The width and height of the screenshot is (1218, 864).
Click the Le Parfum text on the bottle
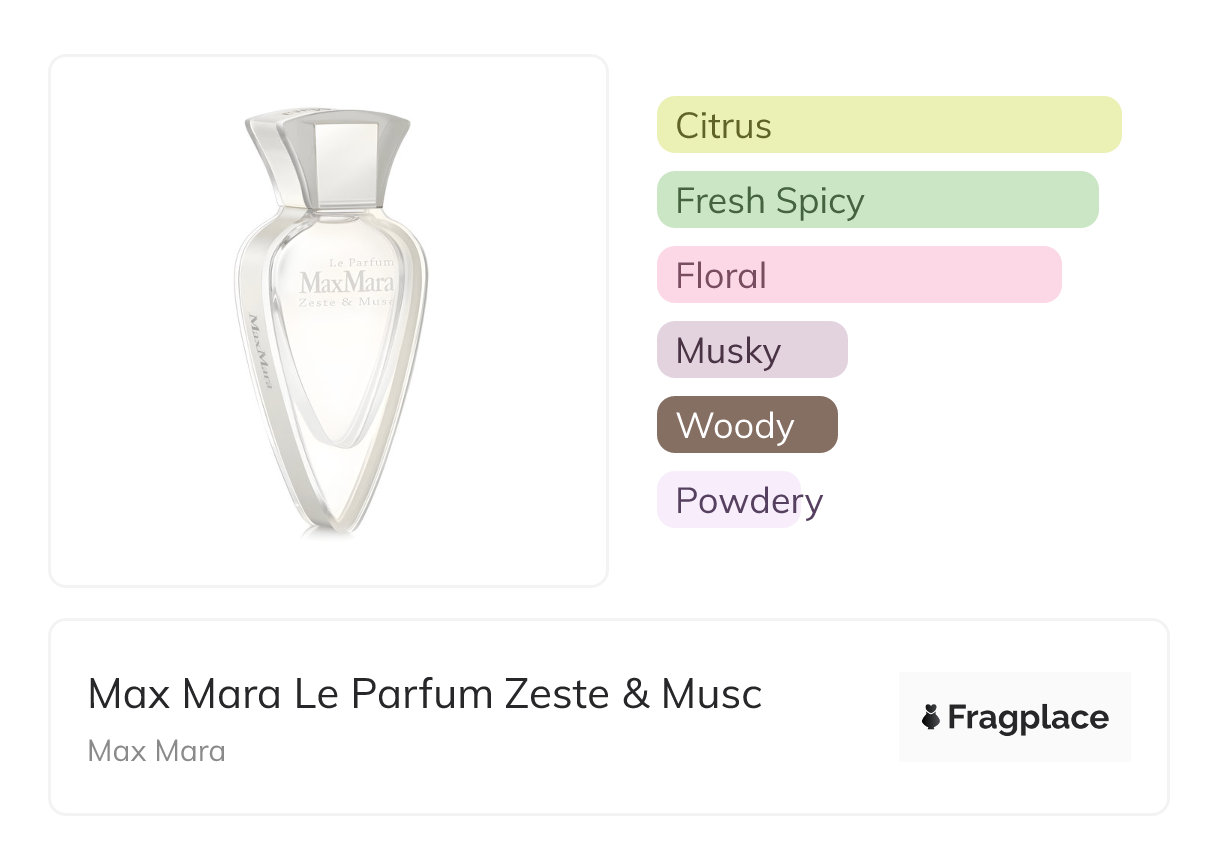(x=362, y=262)
